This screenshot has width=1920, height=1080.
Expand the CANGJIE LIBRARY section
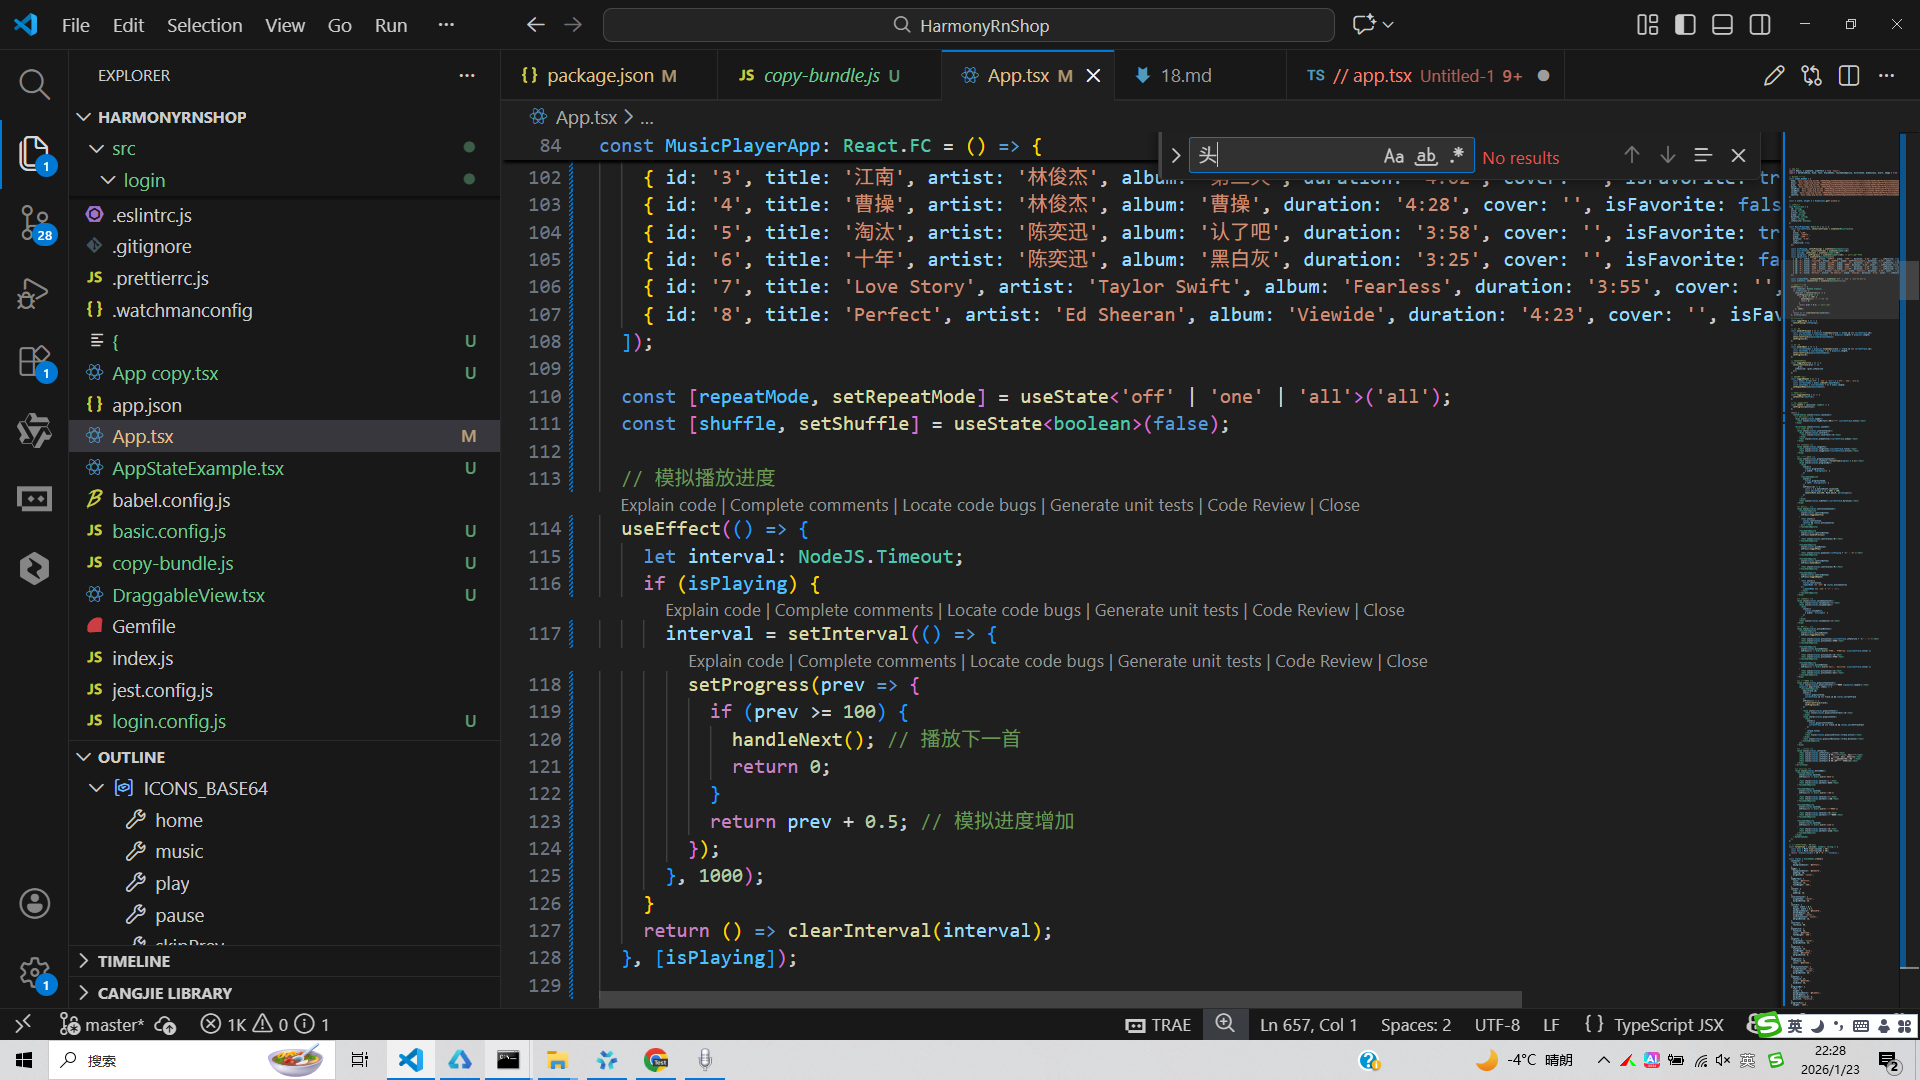164,993
